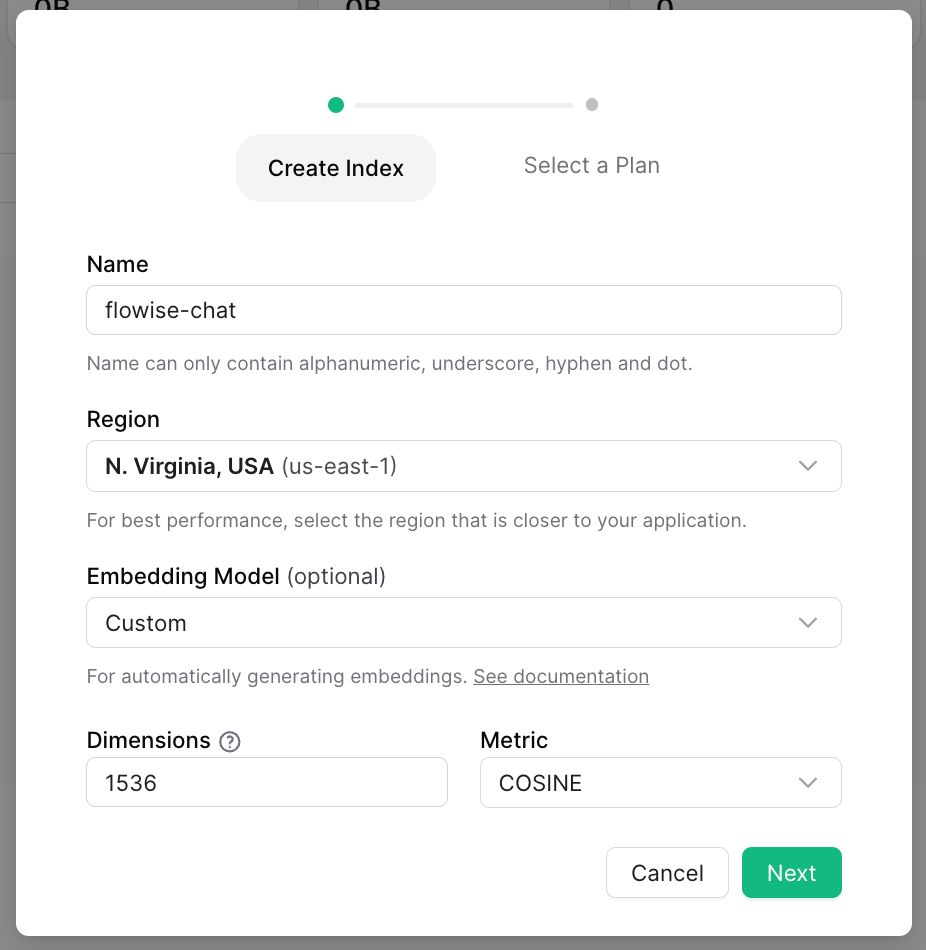This screenshot has width=926, height=950.
Task: Expand the Embedding Model dropdown set to Custom
Action: [x=463, y=623]
